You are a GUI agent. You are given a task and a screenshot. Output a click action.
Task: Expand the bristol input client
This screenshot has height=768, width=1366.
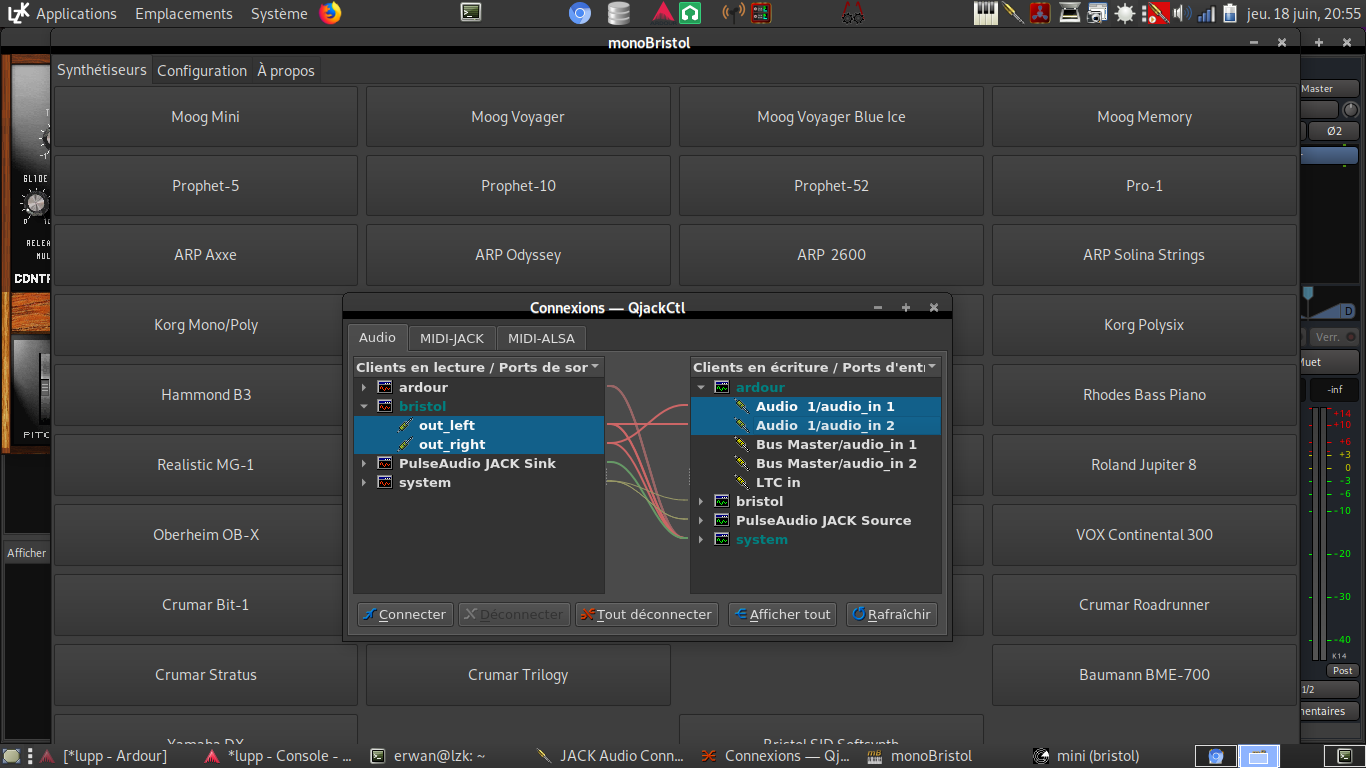point(701,502)
